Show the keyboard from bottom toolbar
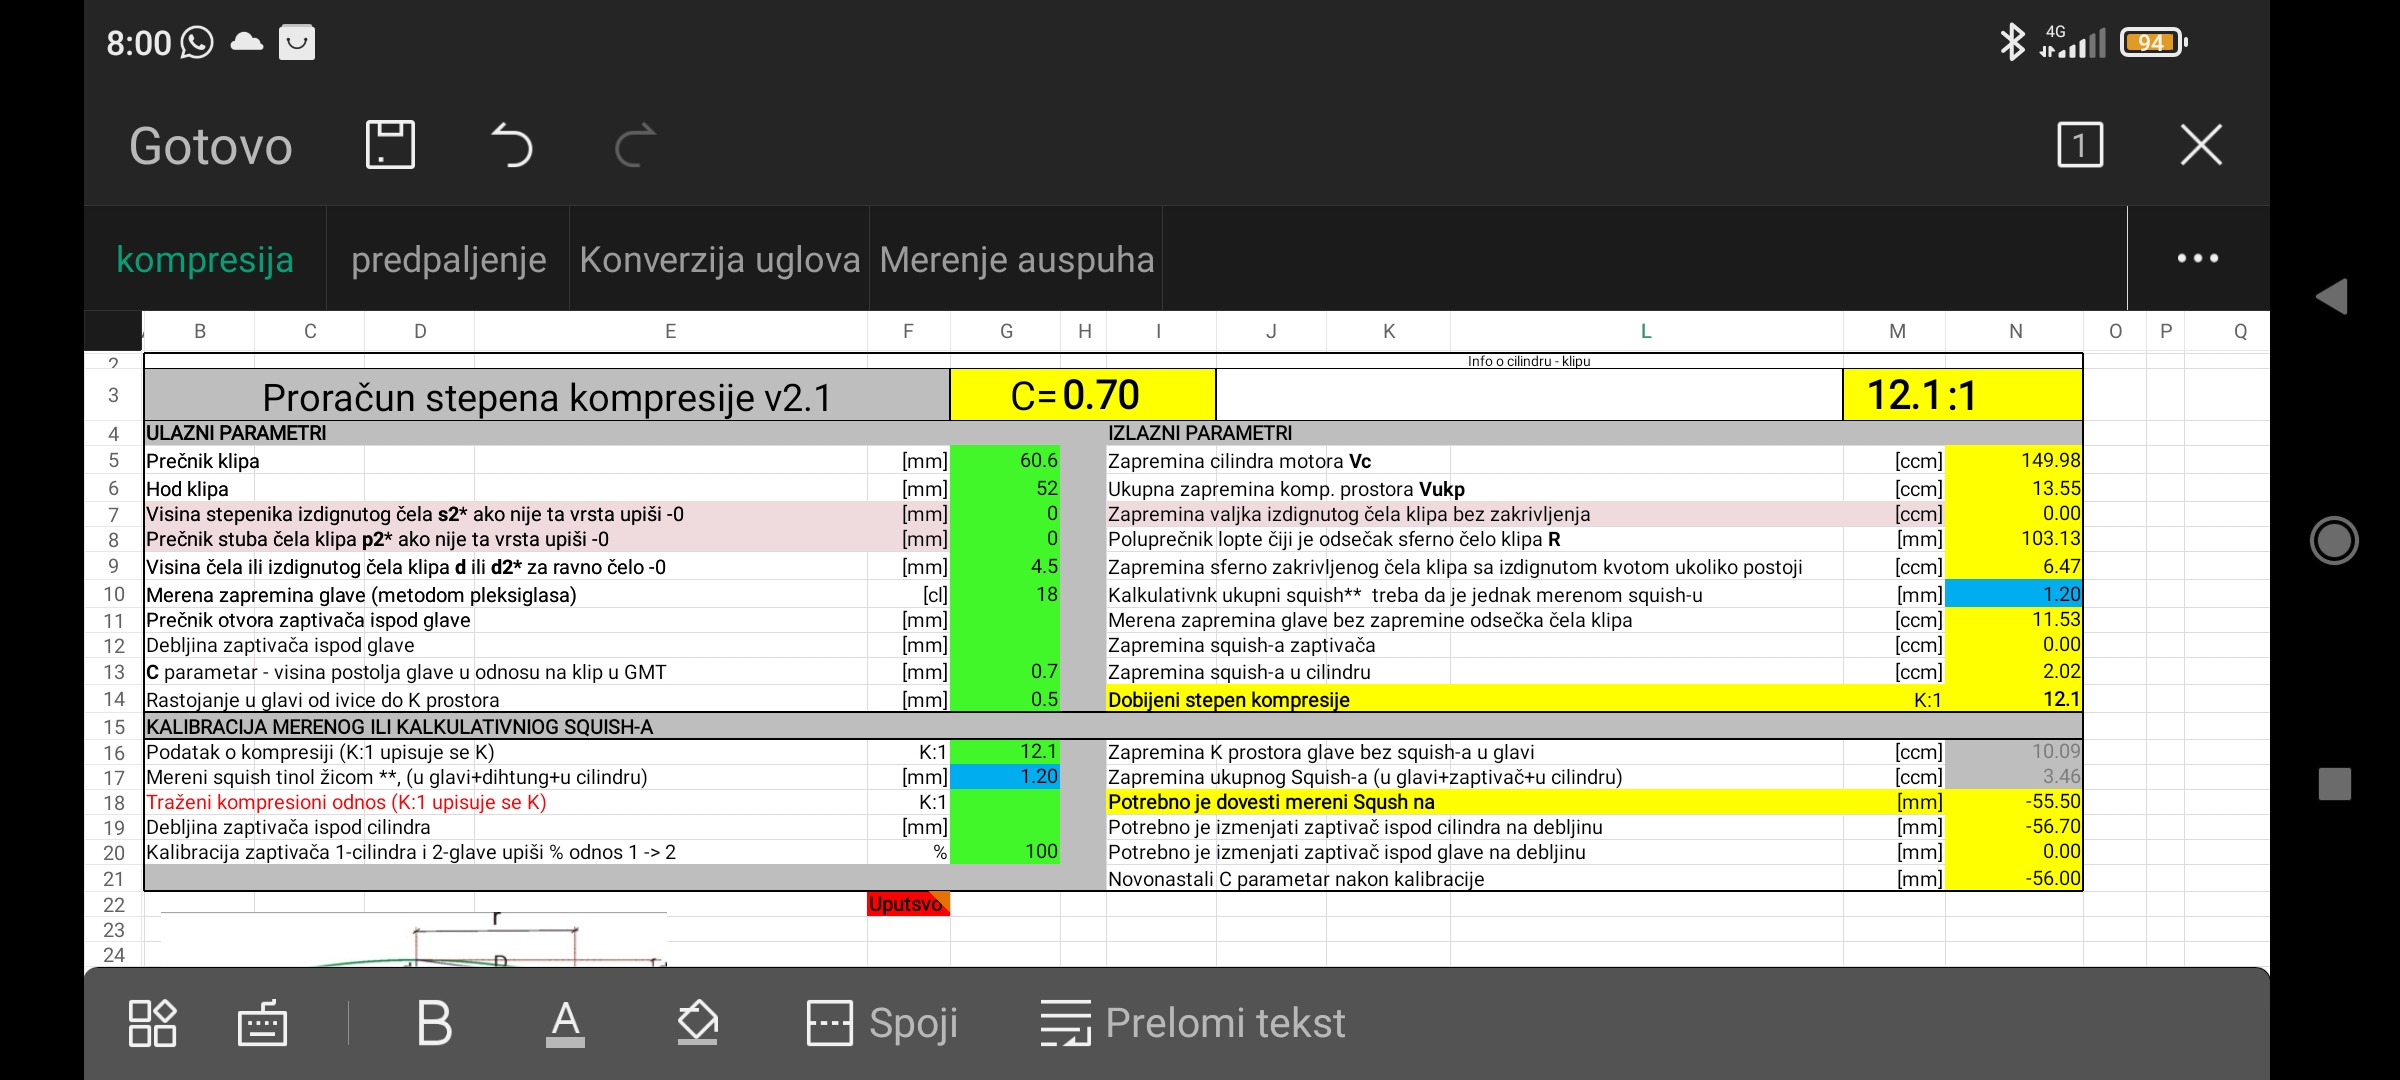The height and width of the screenshot is (1080, 2400). (x=263, y=1023)
